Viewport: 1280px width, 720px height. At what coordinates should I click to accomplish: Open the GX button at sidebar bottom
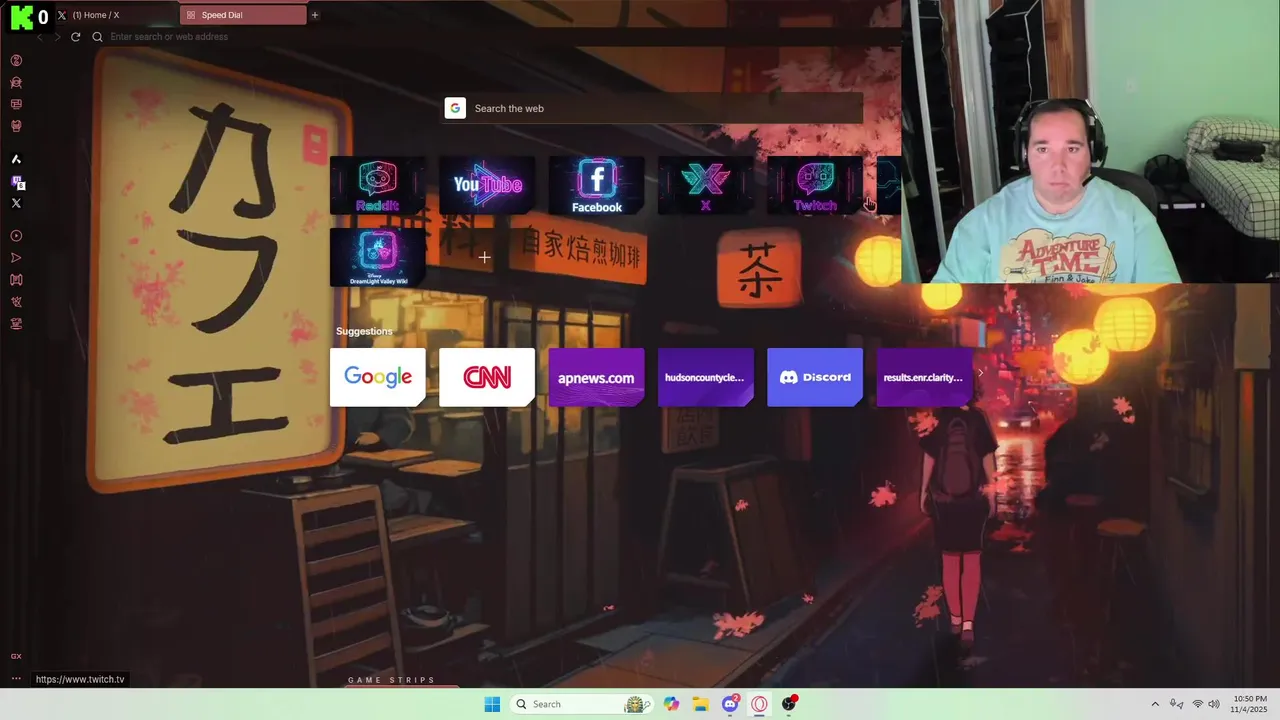pos(16,656)
